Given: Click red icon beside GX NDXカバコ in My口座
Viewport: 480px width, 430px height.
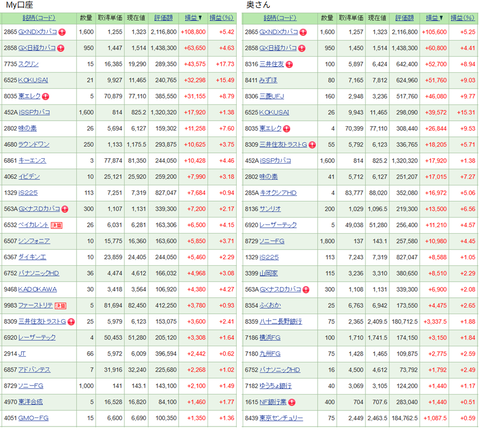Looking at the screenshot, I should point(62,32).
